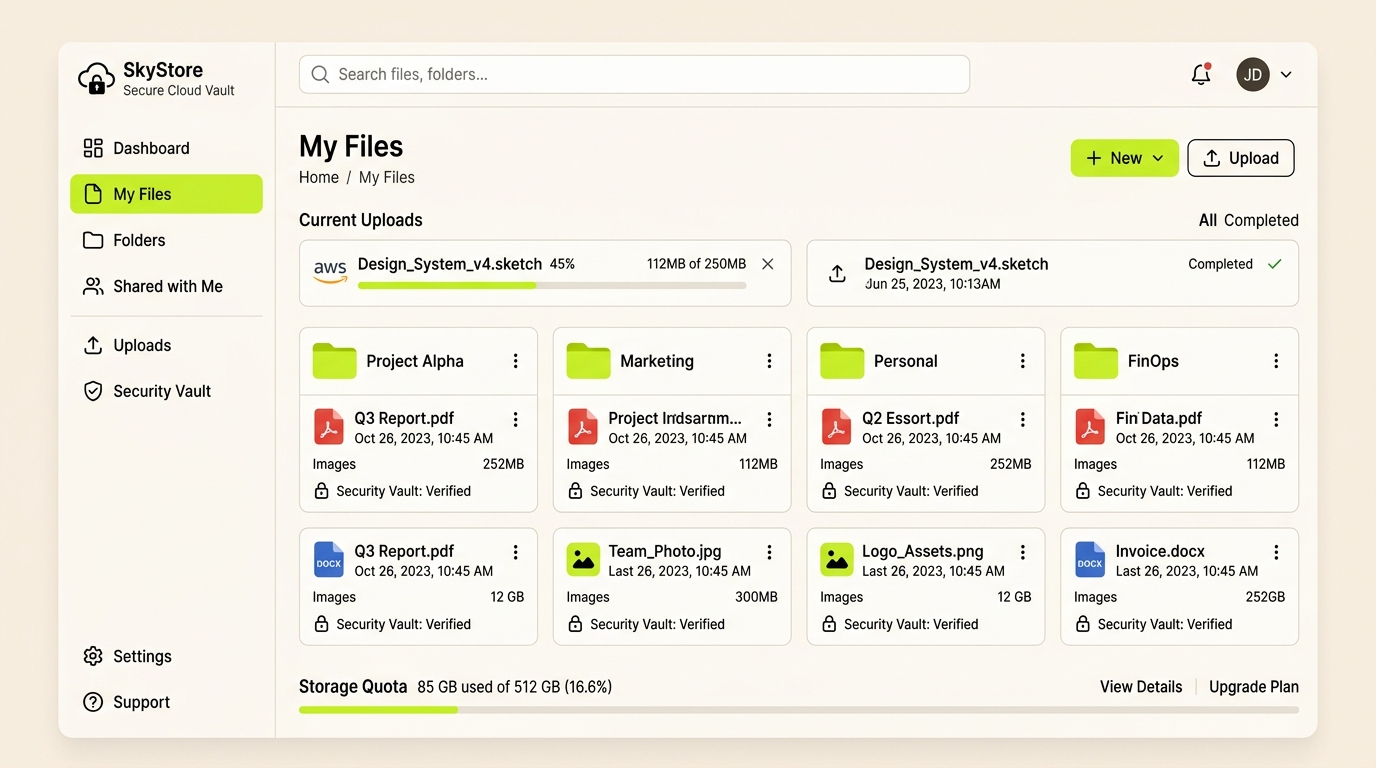1376x768 pixels.
Task: Open Marketing folder three-dot menu
Action: click(770, 361)
